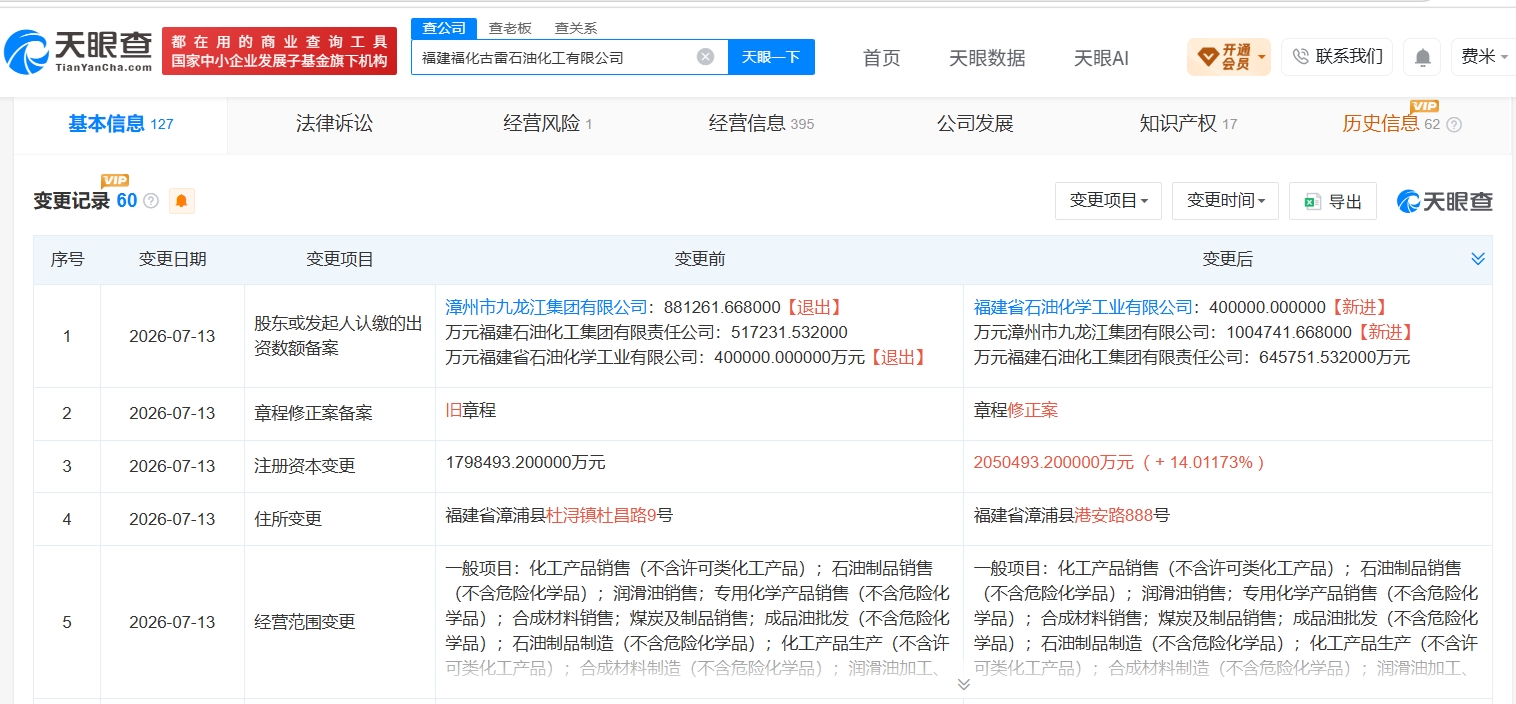Click help icon beside 历史信息 62
1516x704 pixels.
click(1454, 125)
